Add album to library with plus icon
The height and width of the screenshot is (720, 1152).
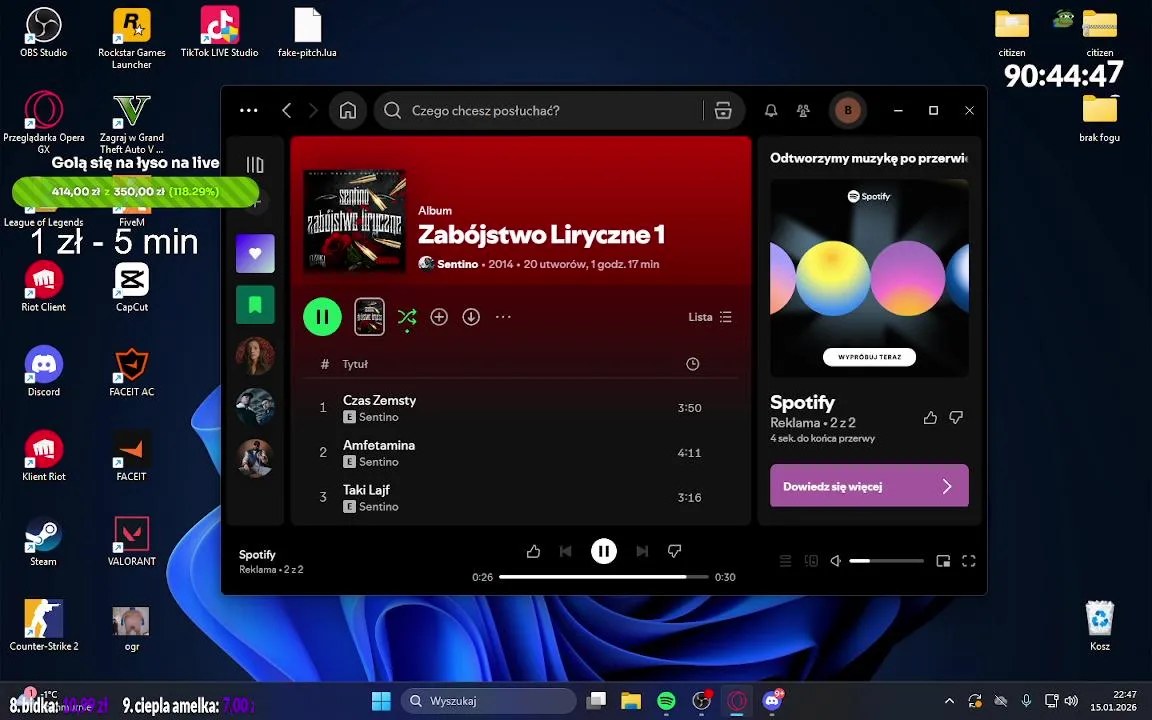tap(439, 317)
